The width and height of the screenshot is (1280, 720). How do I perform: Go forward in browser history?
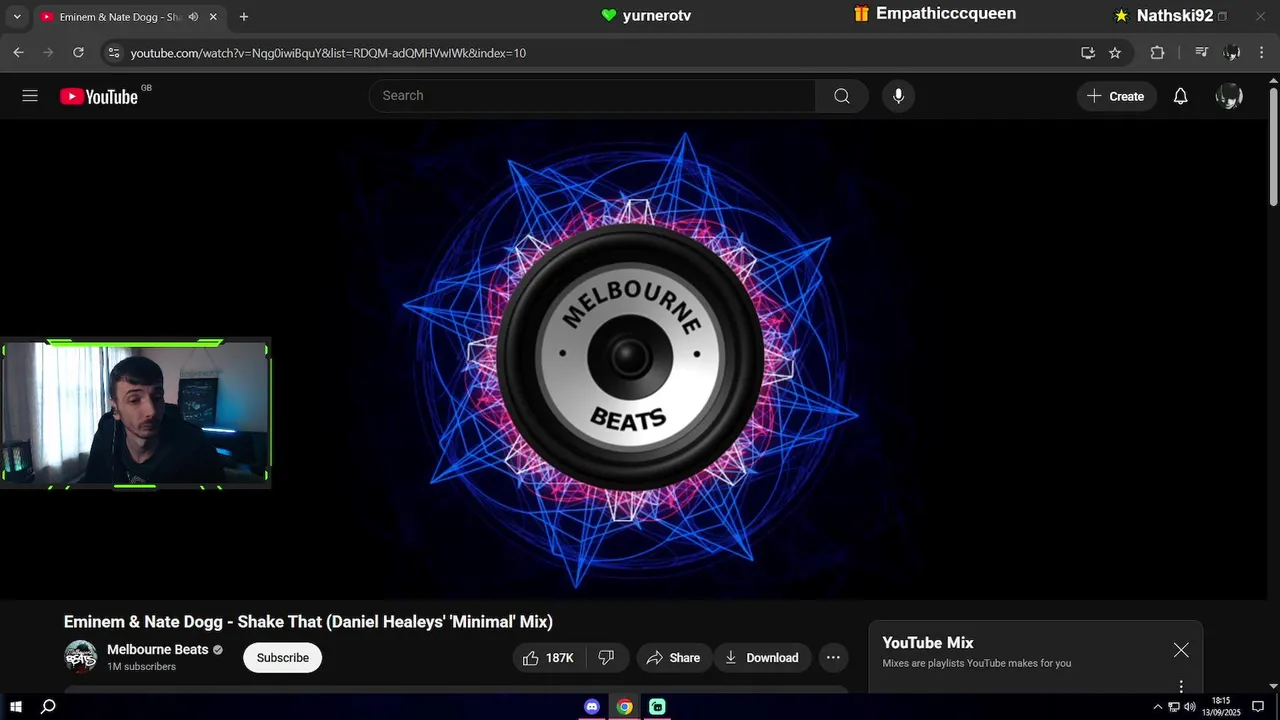[x=48, y=53]
